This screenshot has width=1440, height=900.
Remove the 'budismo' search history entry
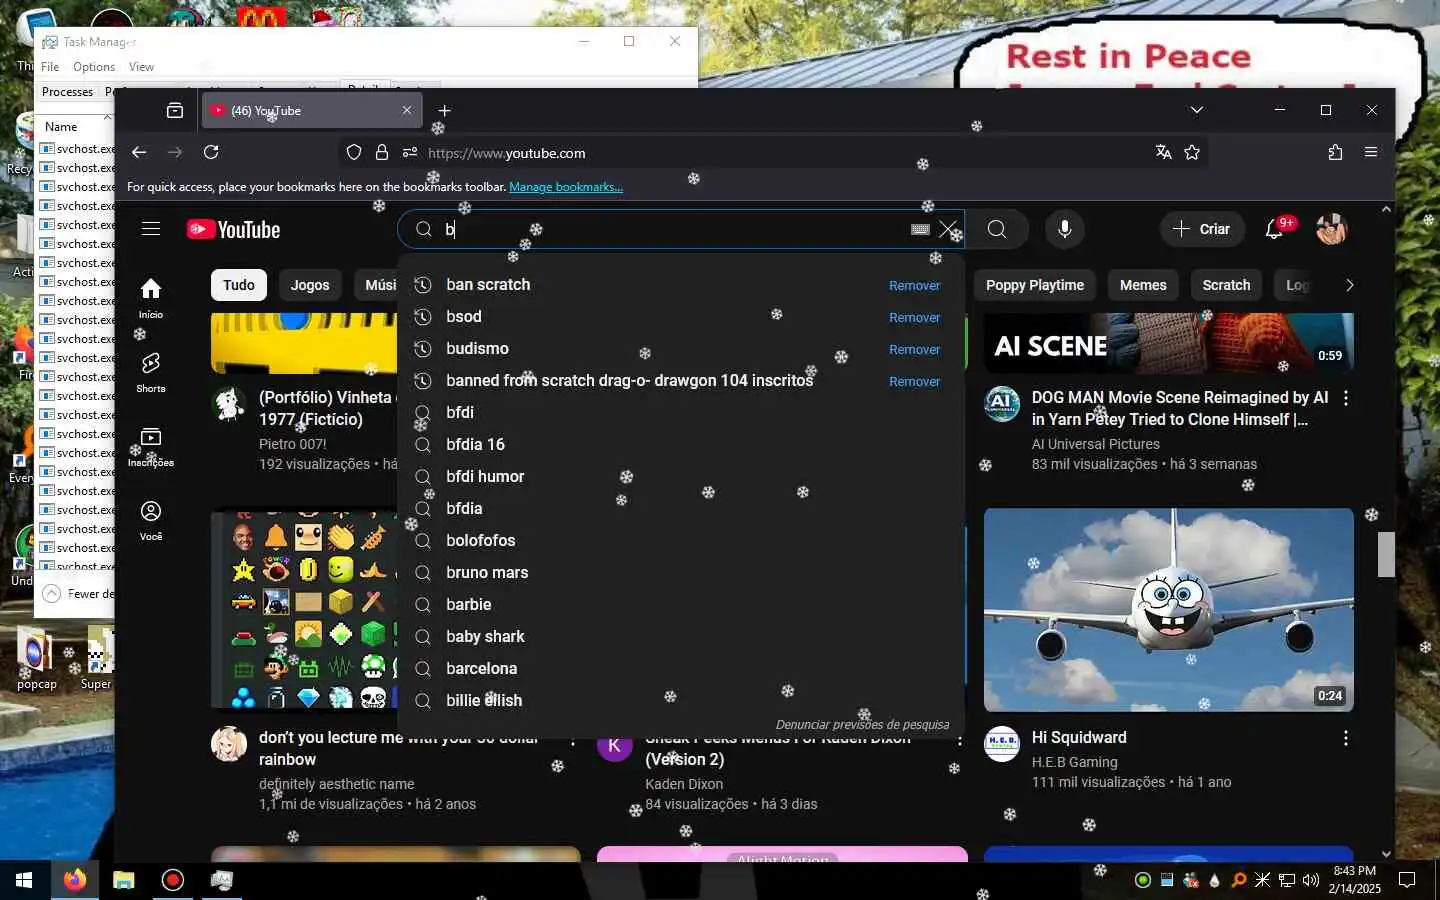click(914, 349)
